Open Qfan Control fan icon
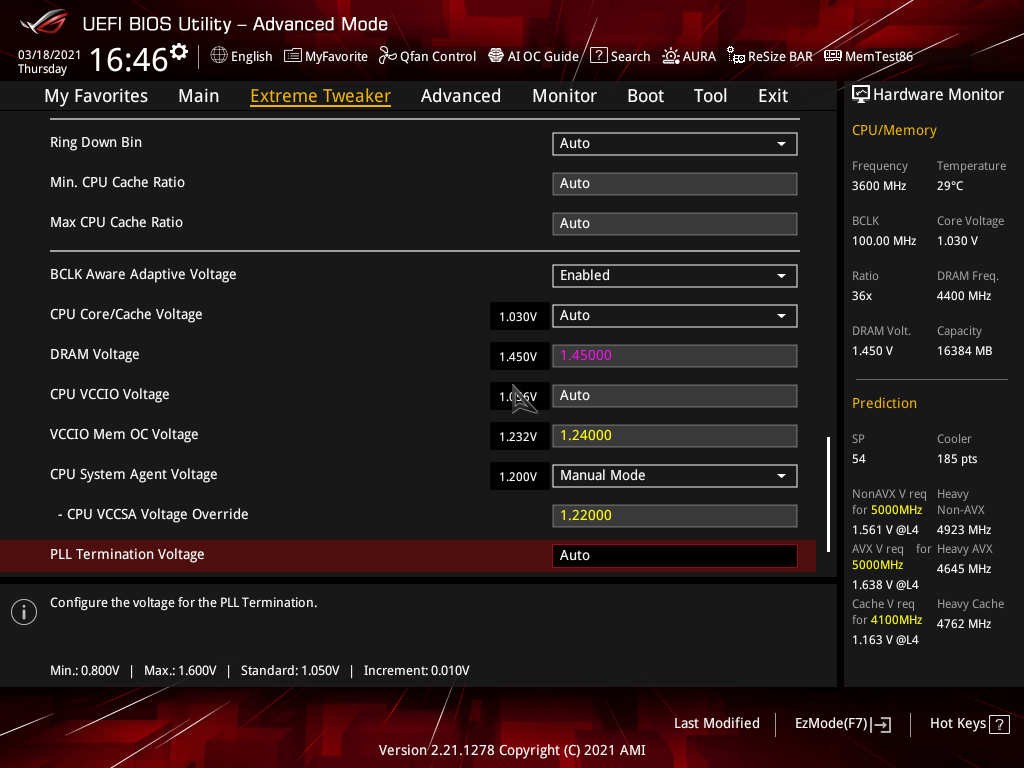Screen dimensions: 1024x768 [387, 56]
